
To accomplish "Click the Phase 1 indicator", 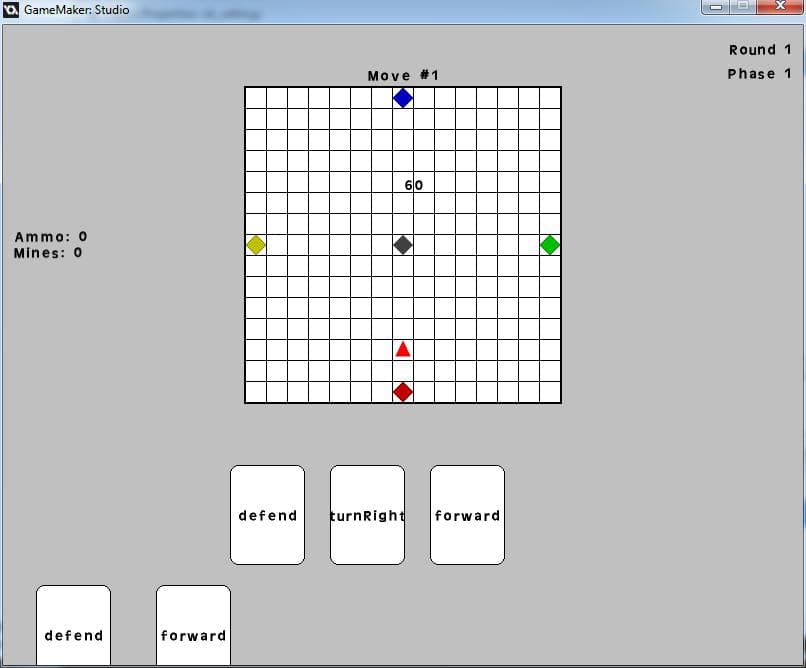I will pyautogui.click(x=759, y=74).
